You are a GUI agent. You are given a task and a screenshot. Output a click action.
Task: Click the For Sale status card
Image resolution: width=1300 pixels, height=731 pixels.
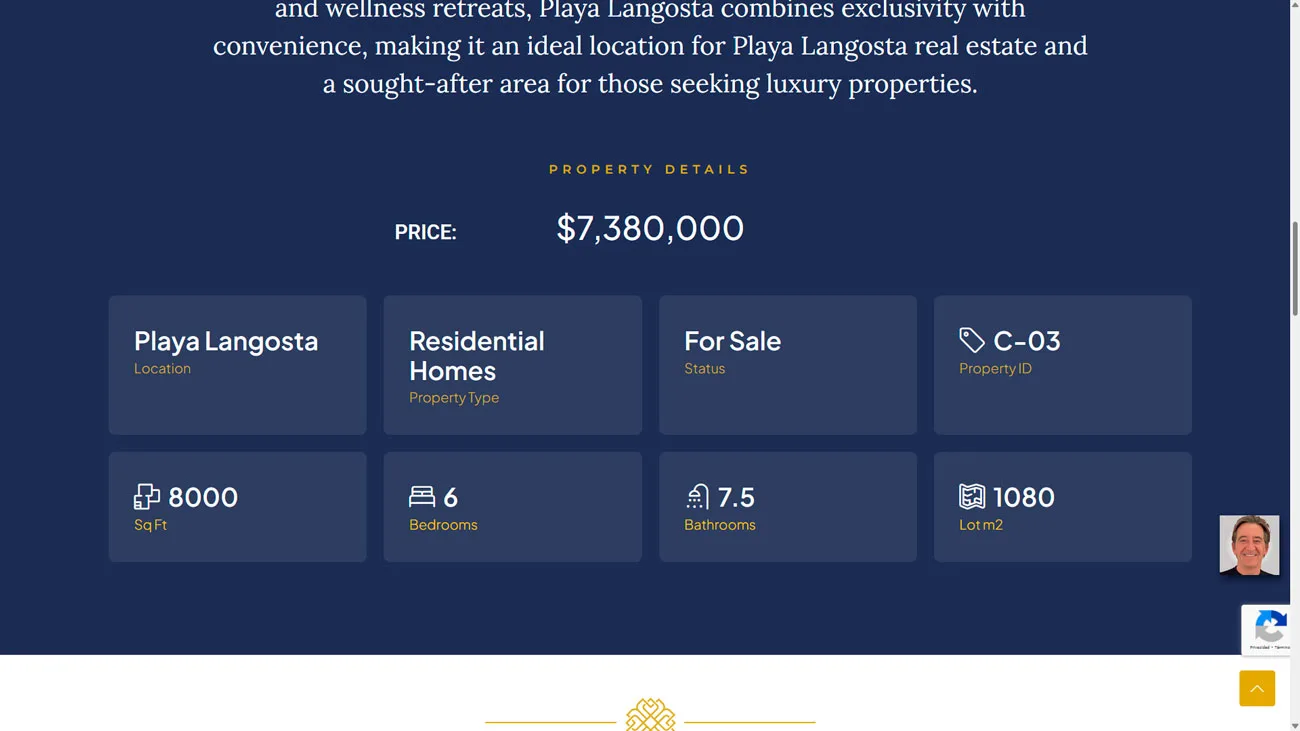(788, 365)
